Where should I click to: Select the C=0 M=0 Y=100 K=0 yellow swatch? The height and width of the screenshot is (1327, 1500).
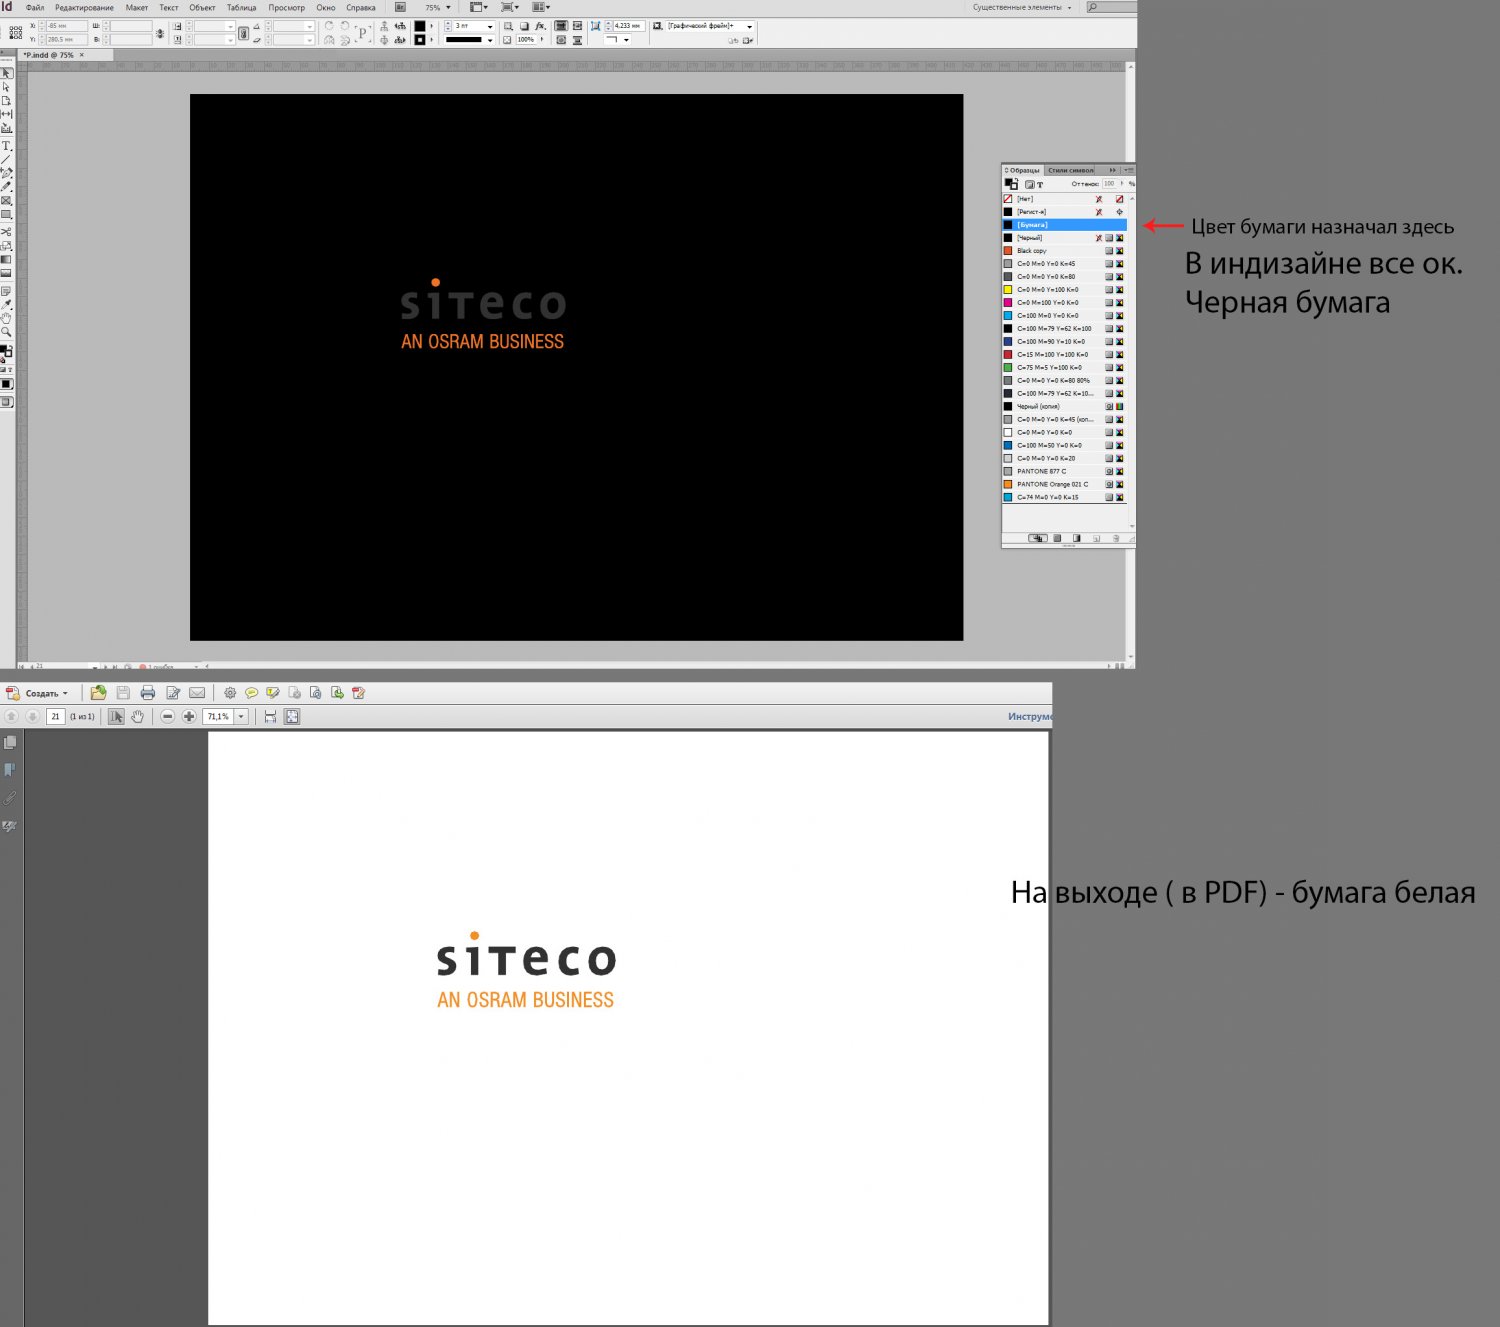1065,290
